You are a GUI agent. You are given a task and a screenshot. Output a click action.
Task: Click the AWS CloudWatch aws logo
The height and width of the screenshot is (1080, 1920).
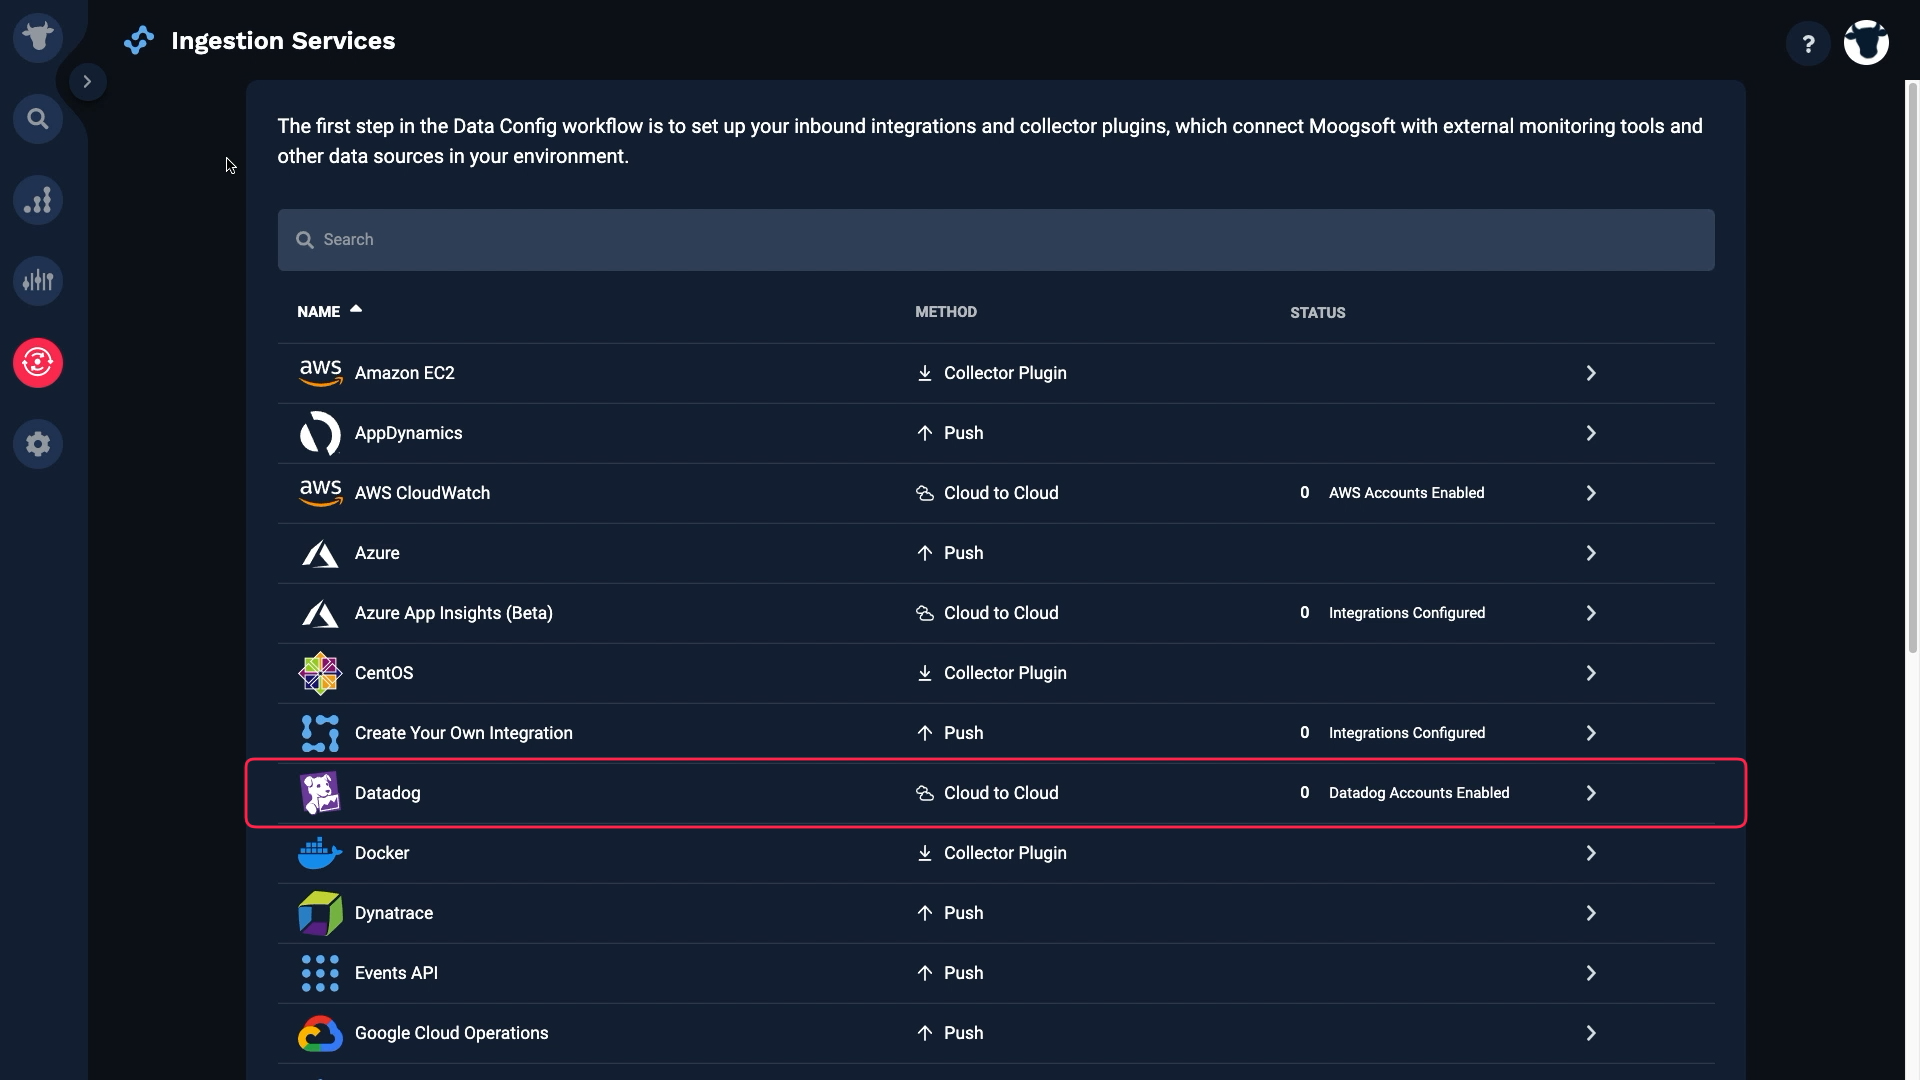click(x=320, y=493)
